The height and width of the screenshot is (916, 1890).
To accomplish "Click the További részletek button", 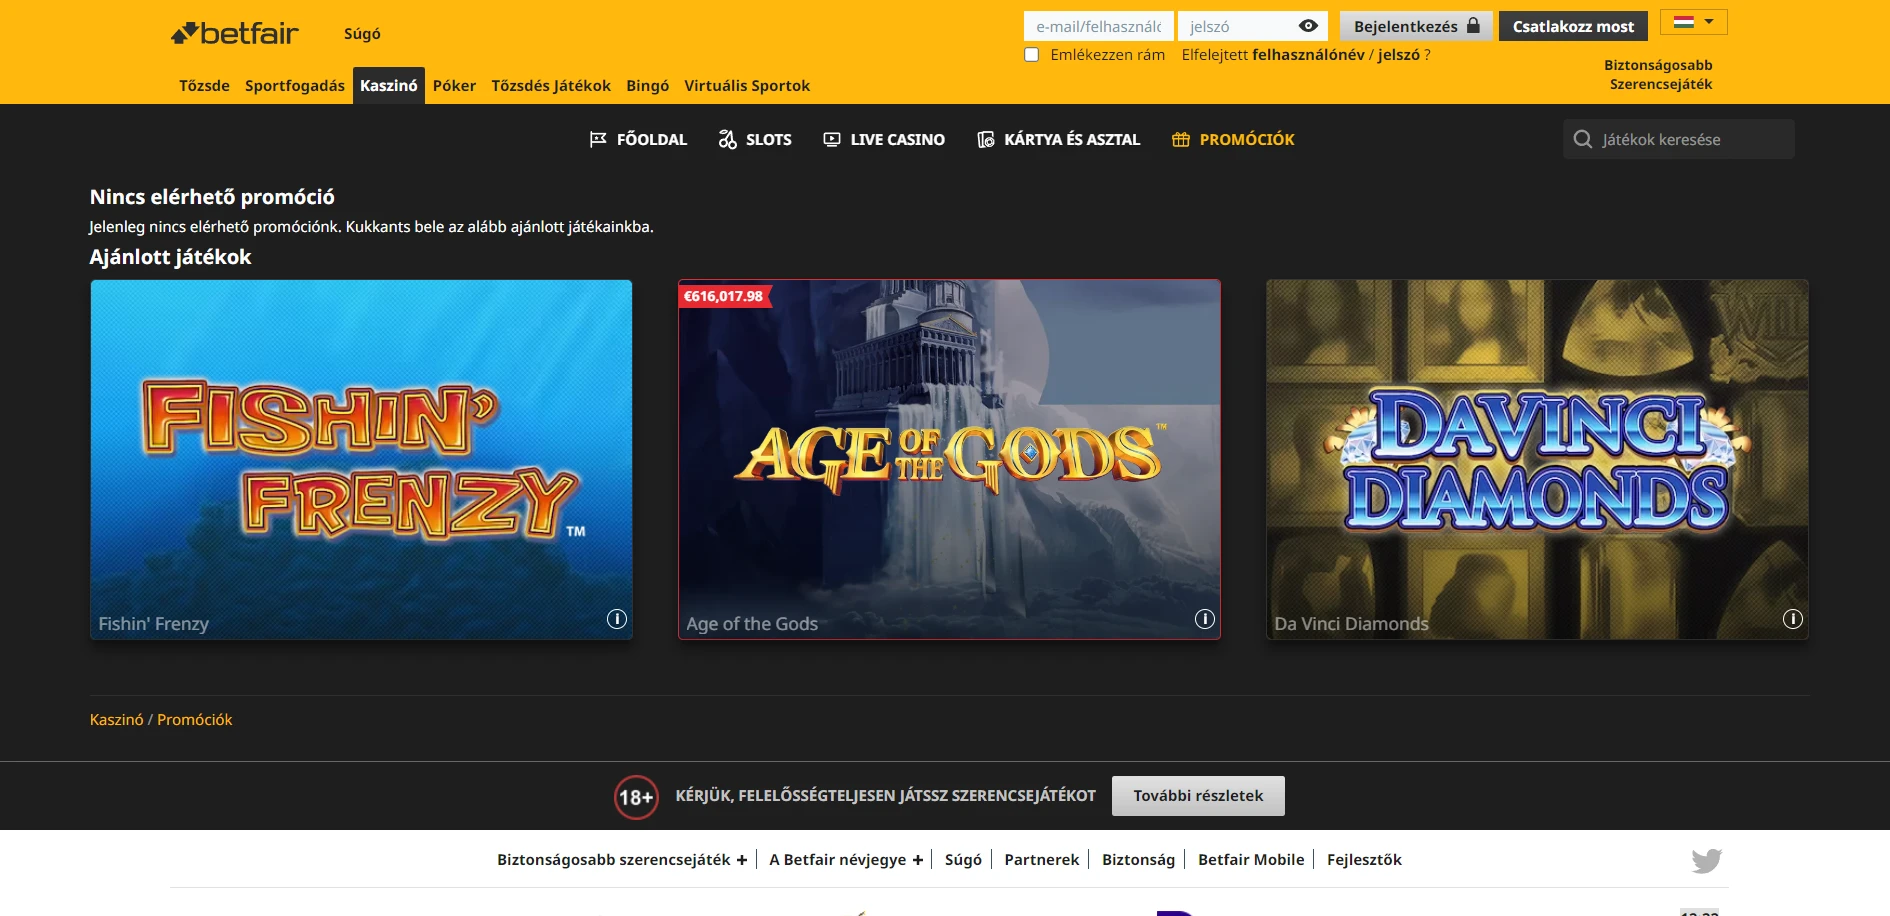I will tap(1198, 796).
